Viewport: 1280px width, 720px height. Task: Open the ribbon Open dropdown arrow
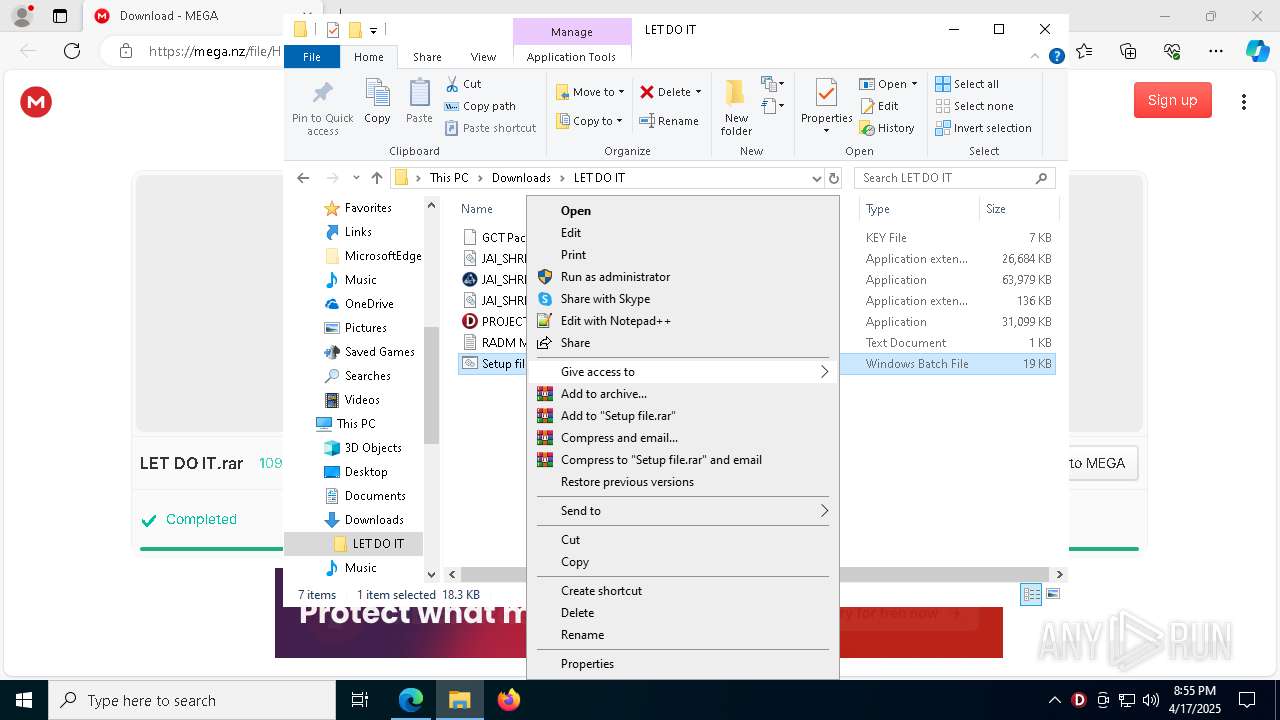tap(914, 84)
